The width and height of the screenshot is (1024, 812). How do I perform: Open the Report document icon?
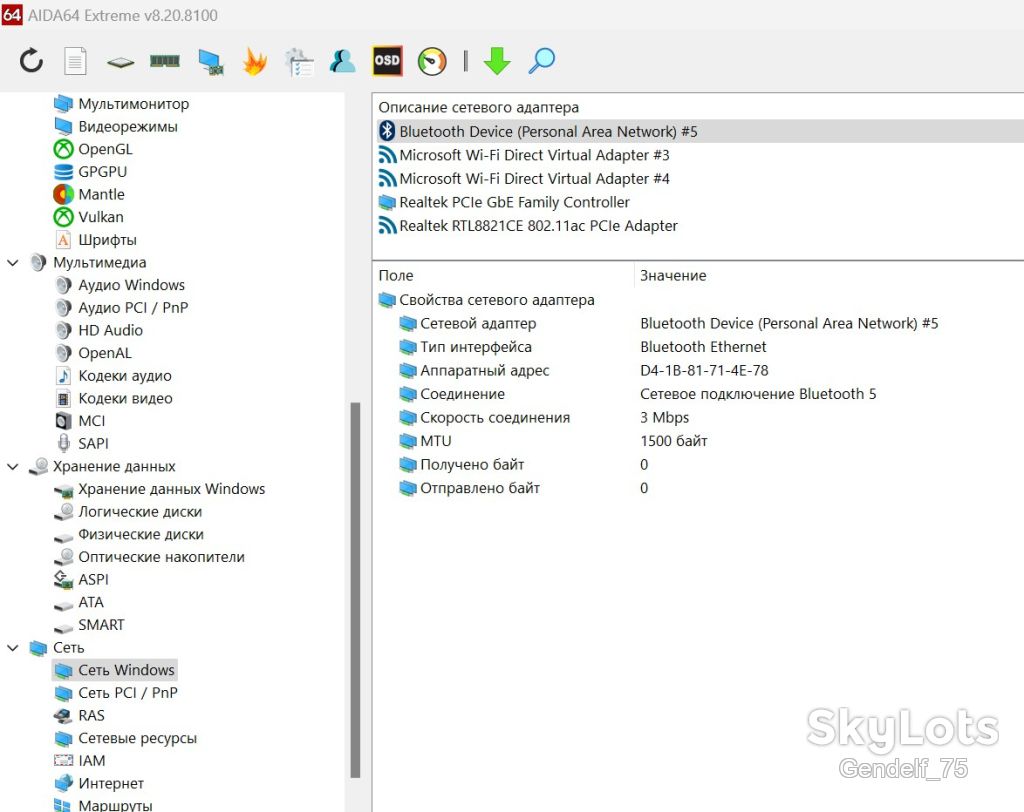point(75,61)
